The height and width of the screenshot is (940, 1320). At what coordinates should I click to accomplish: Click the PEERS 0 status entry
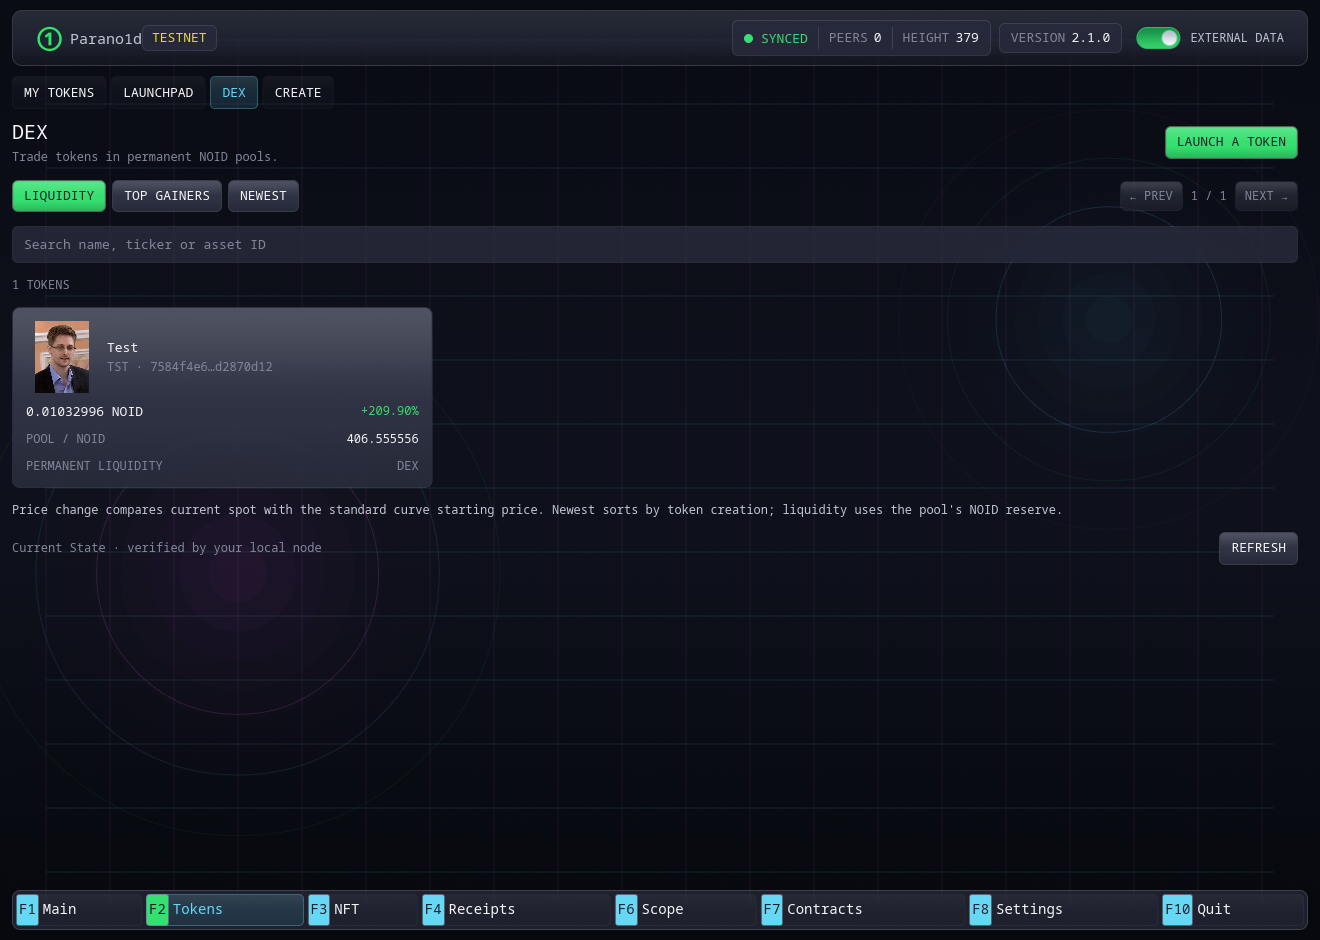pyautogui.click(x=855, y=38)
